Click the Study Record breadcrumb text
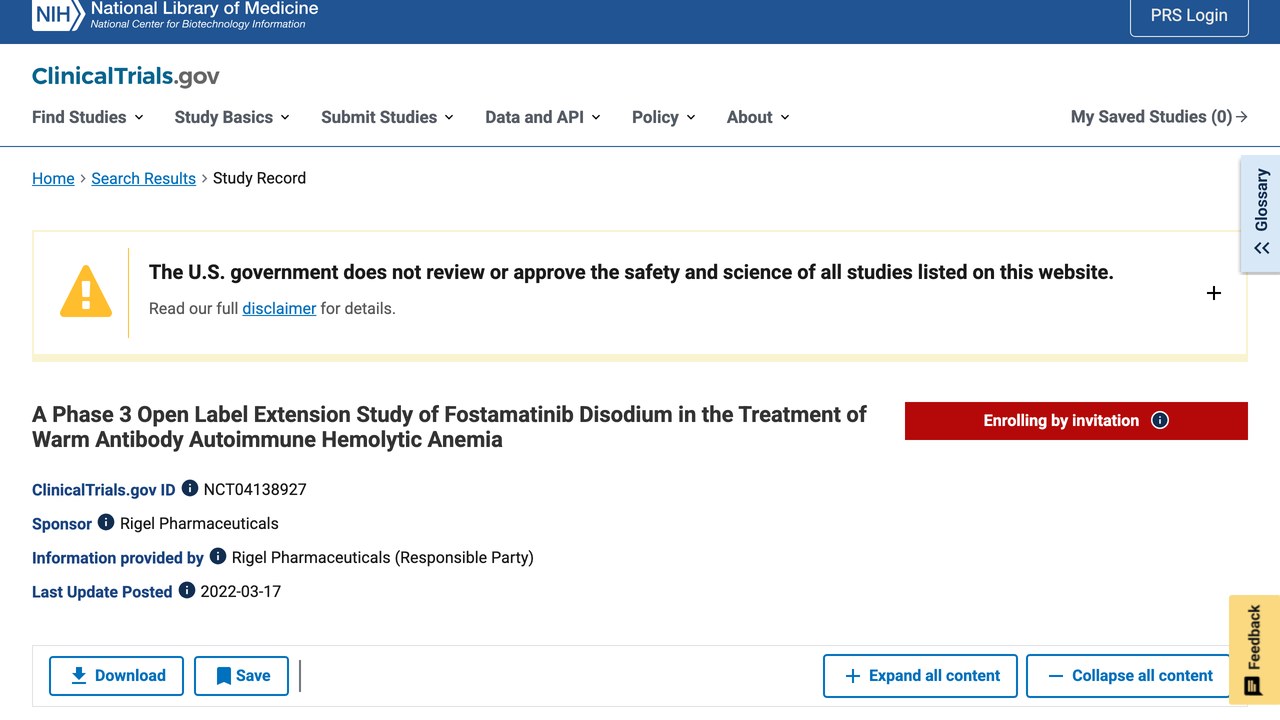 pos(259,178)
